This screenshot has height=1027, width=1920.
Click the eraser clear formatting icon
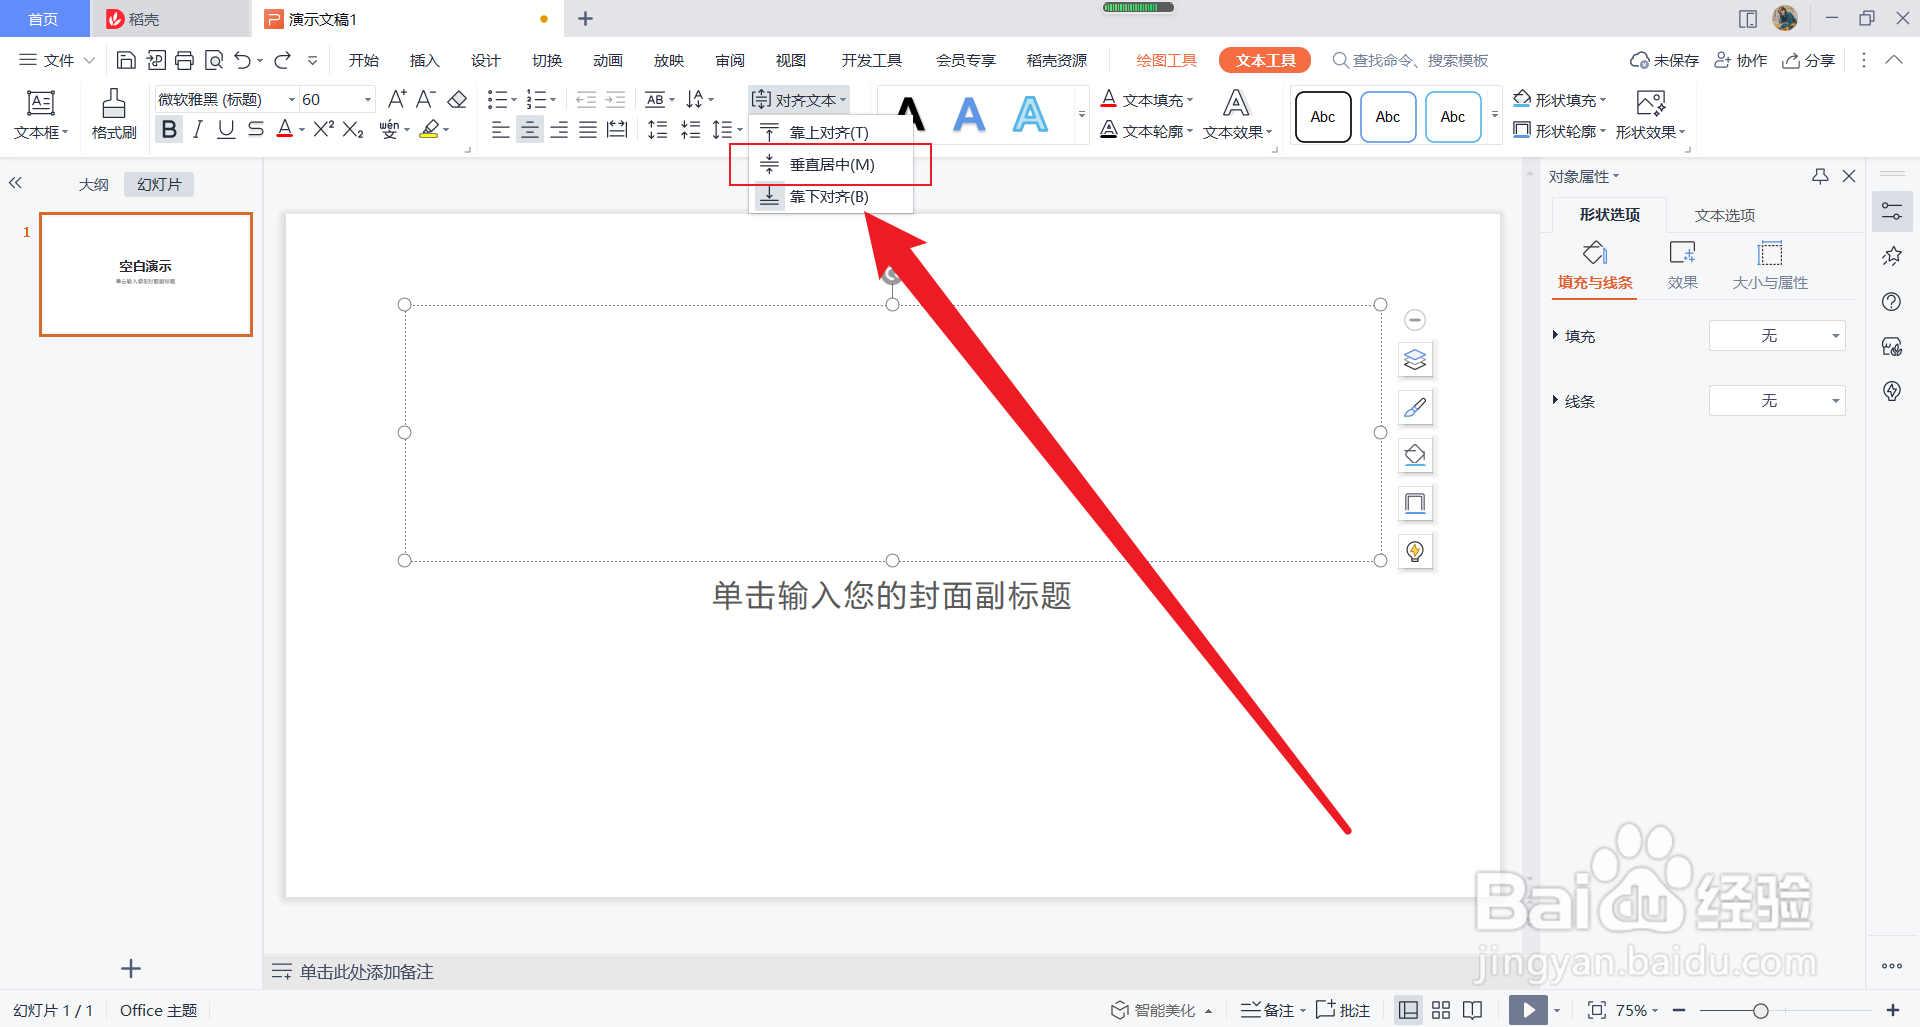click(457, 99)
